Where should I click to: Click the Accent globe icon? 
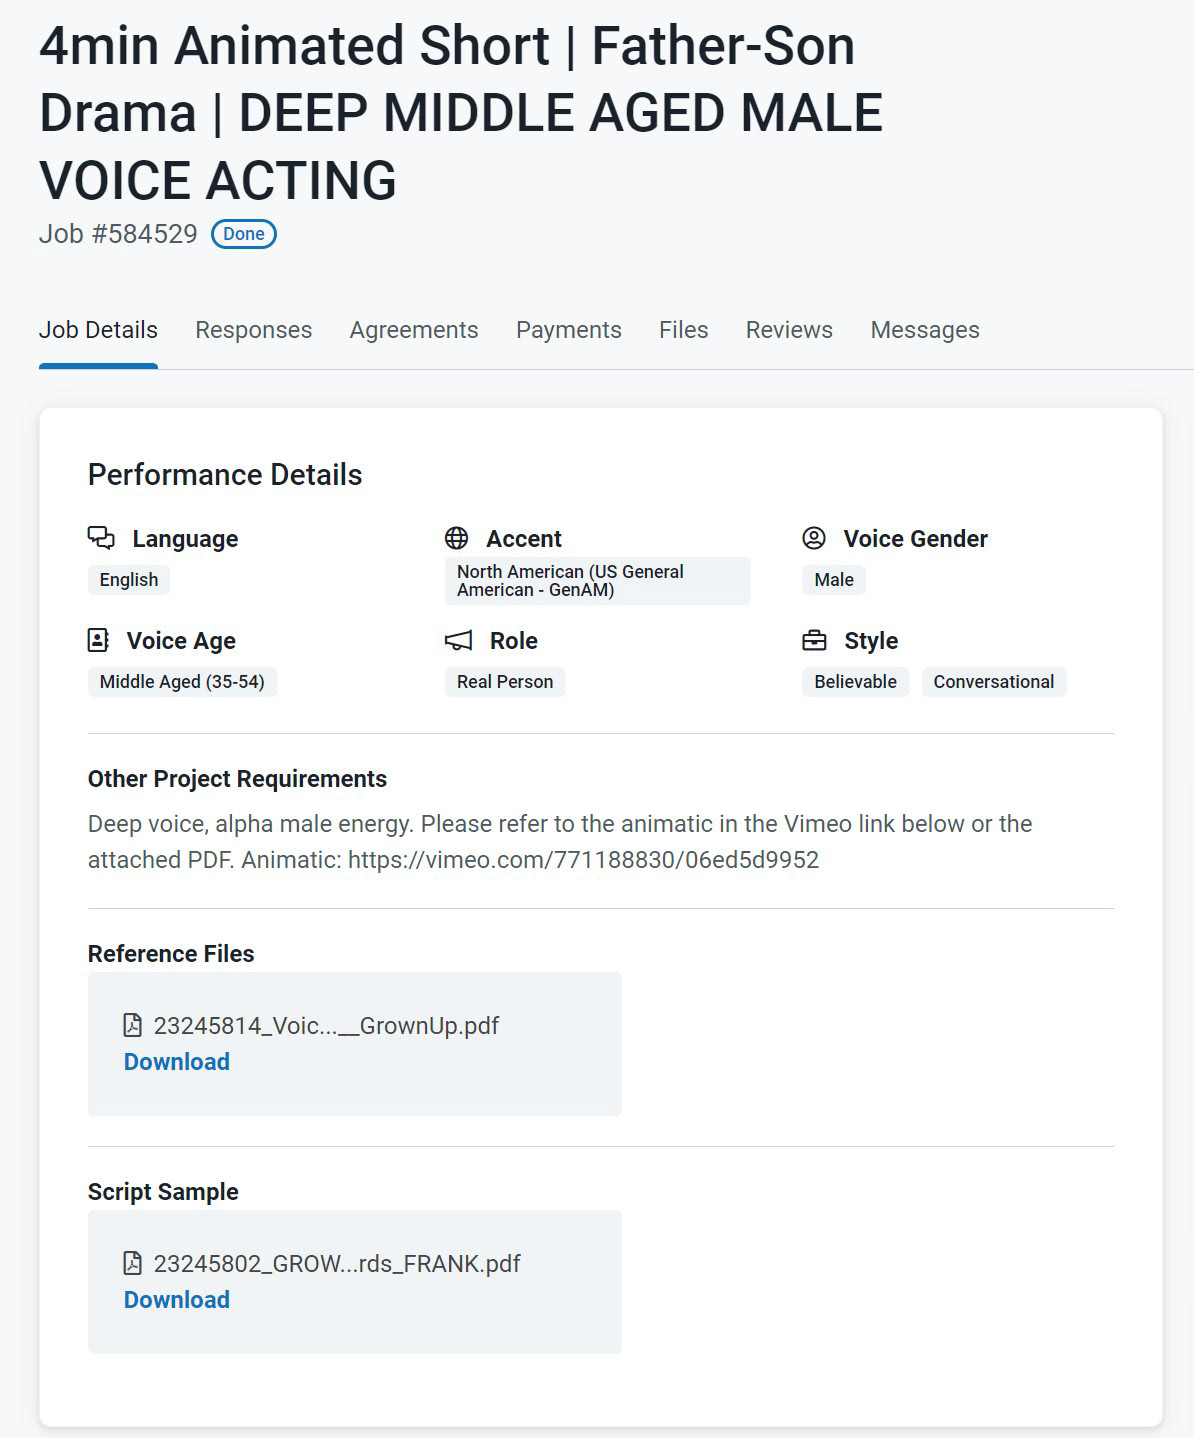coord(456,538)
